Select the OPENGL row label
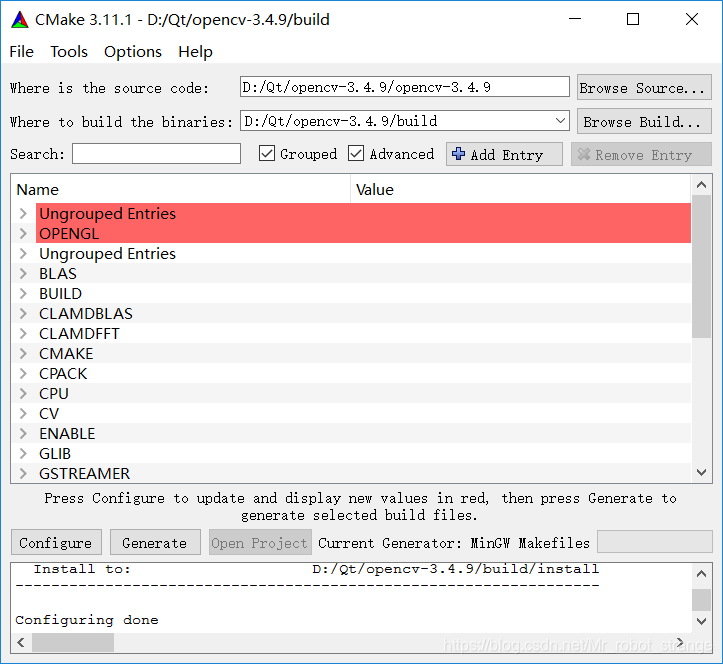 69,234
